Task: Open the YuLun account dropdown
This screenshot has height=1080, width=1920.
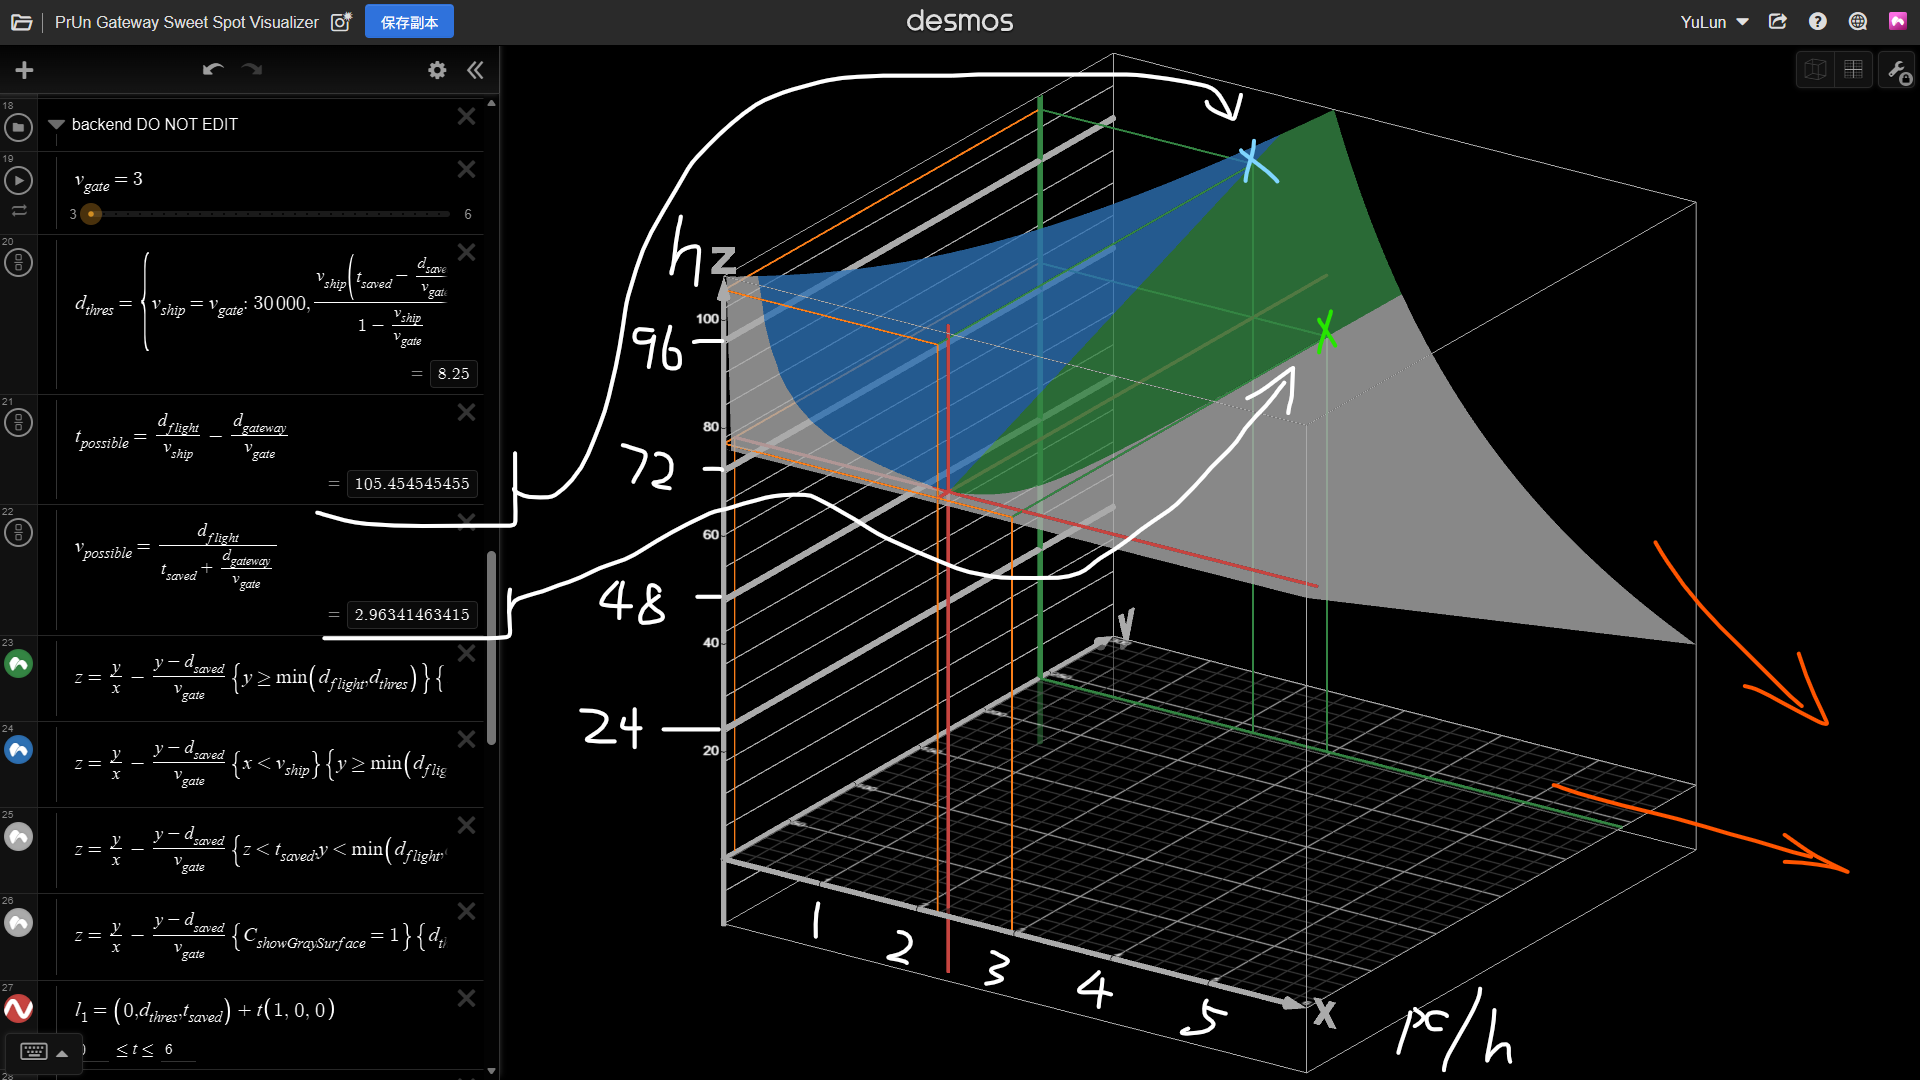Action: [1714, 22]
